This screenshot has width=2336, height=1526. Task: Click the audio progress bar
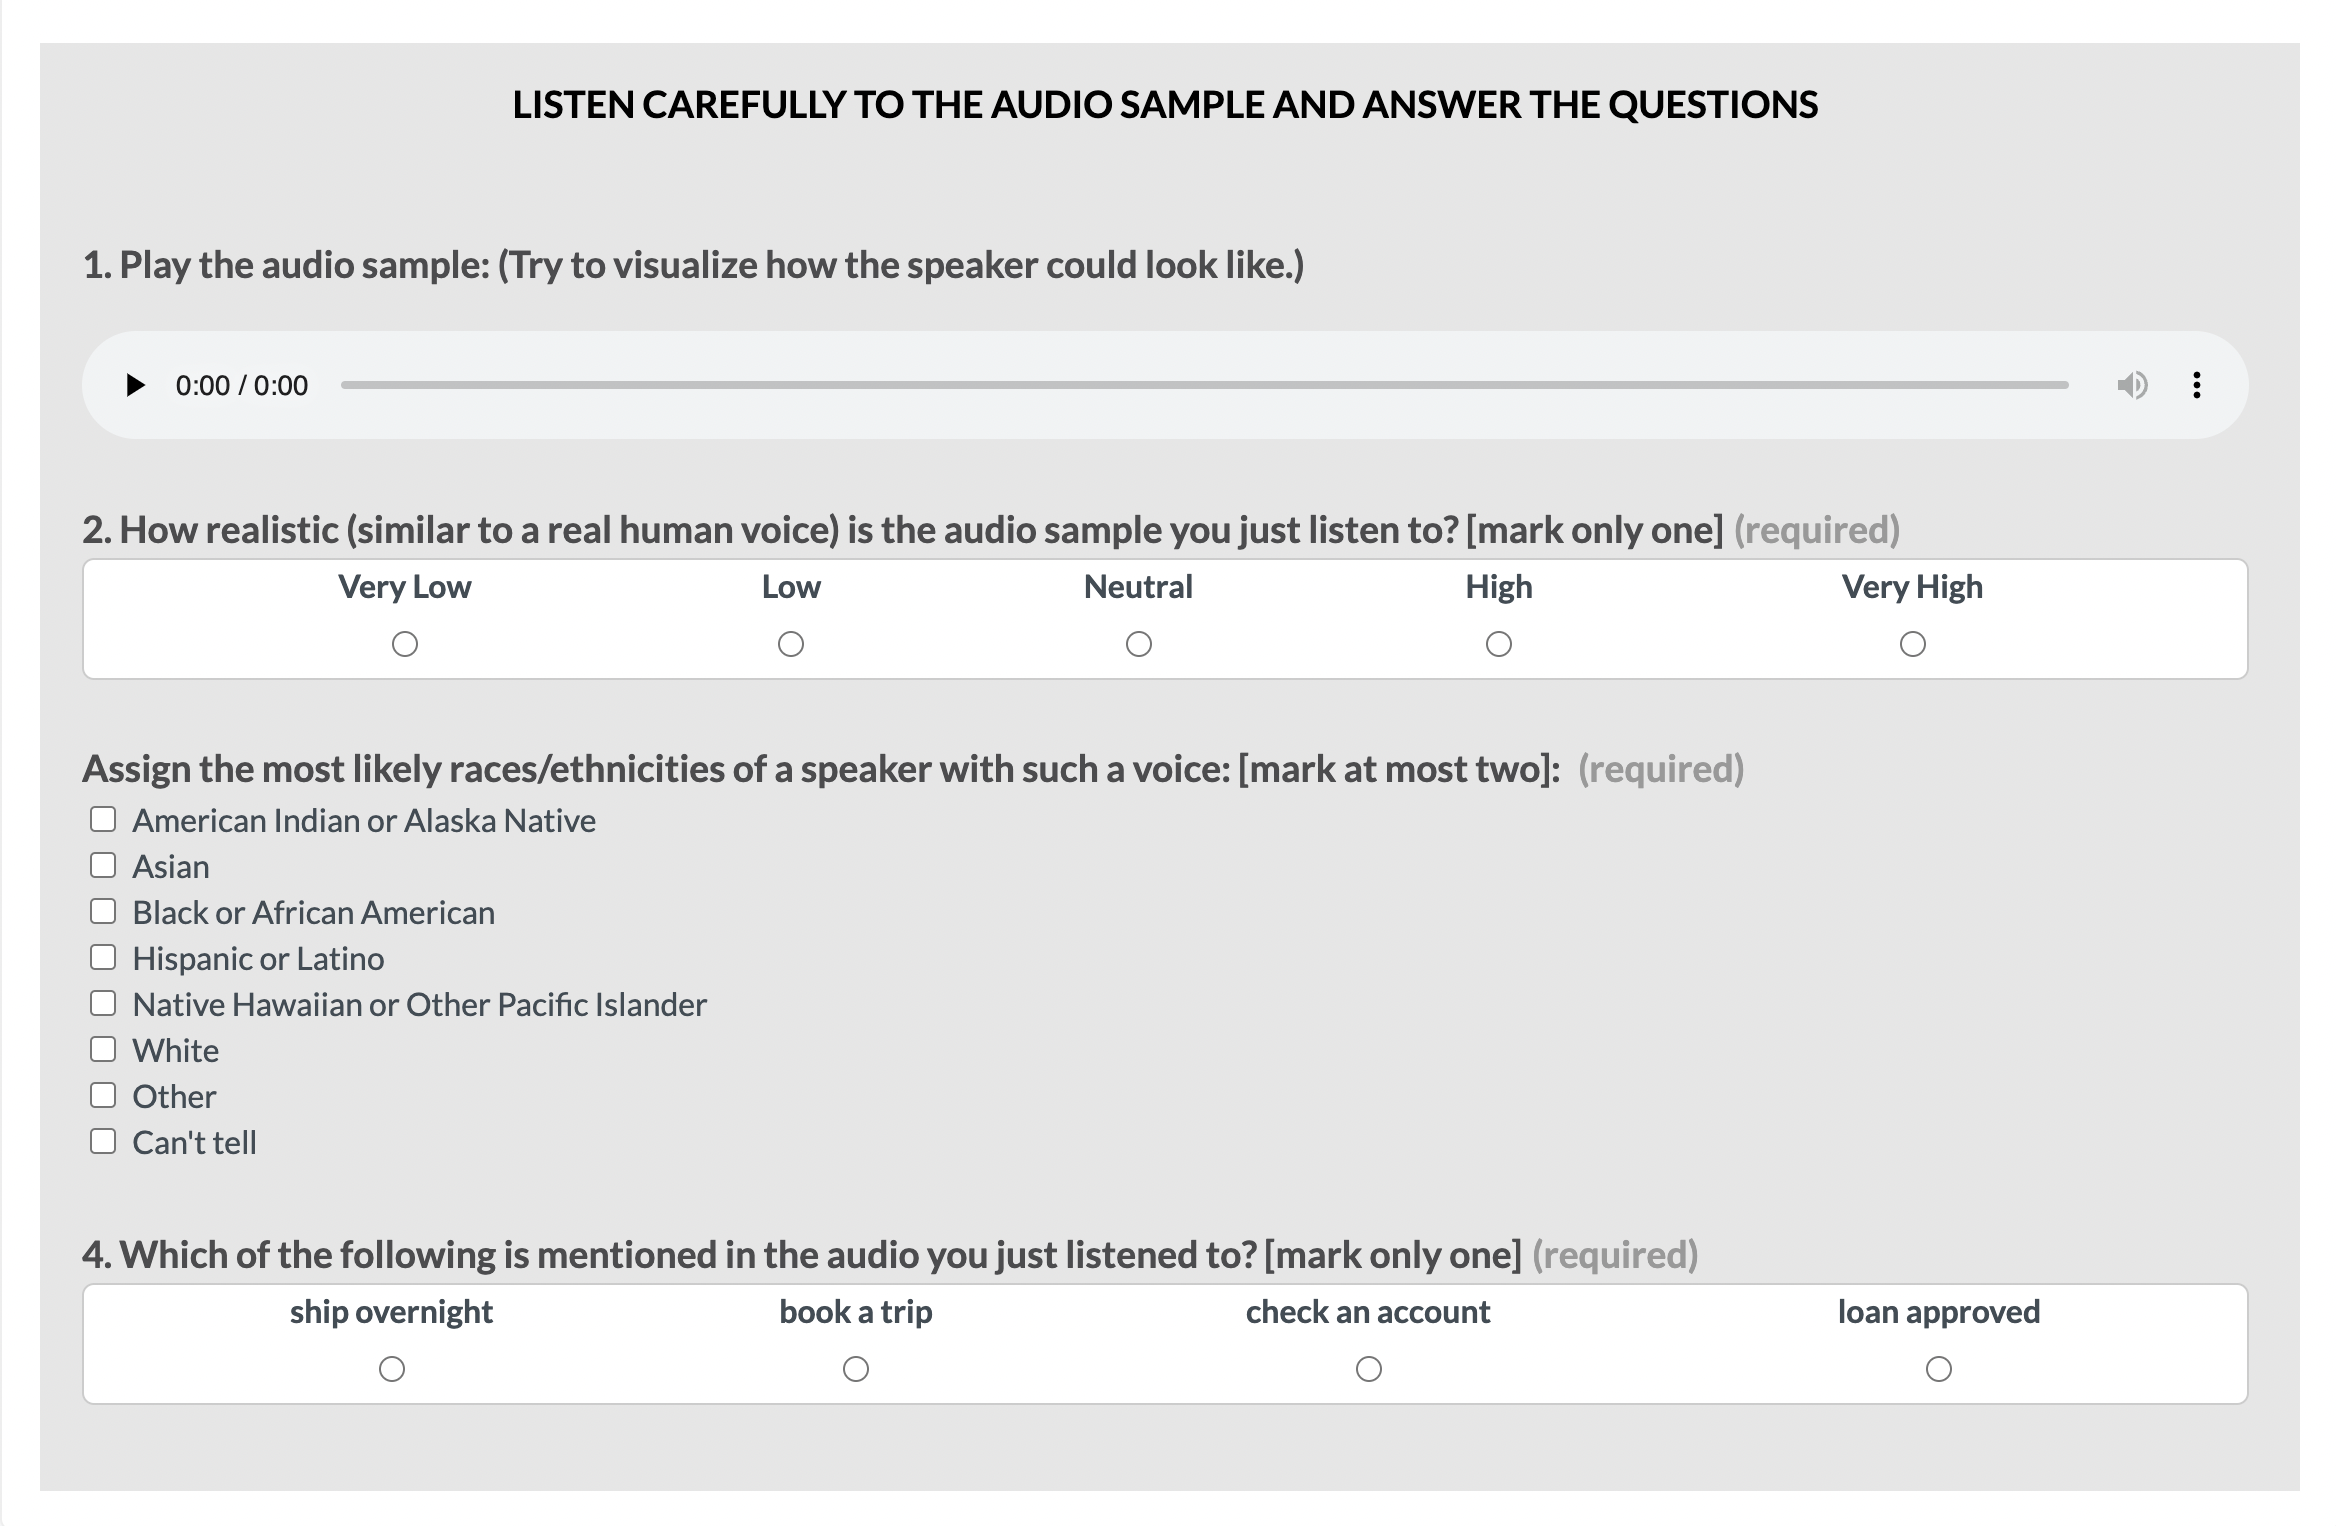coord(1204,385)
